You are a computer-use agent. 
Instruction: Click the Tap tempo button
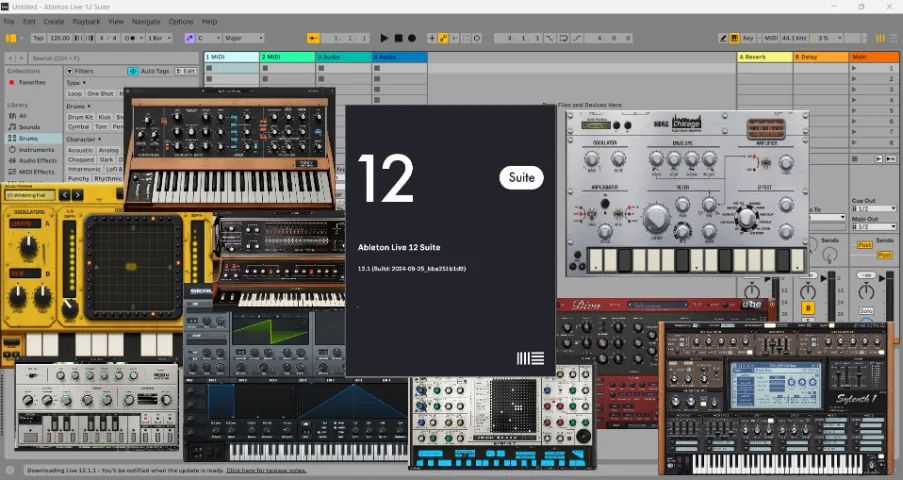[38, 38]
